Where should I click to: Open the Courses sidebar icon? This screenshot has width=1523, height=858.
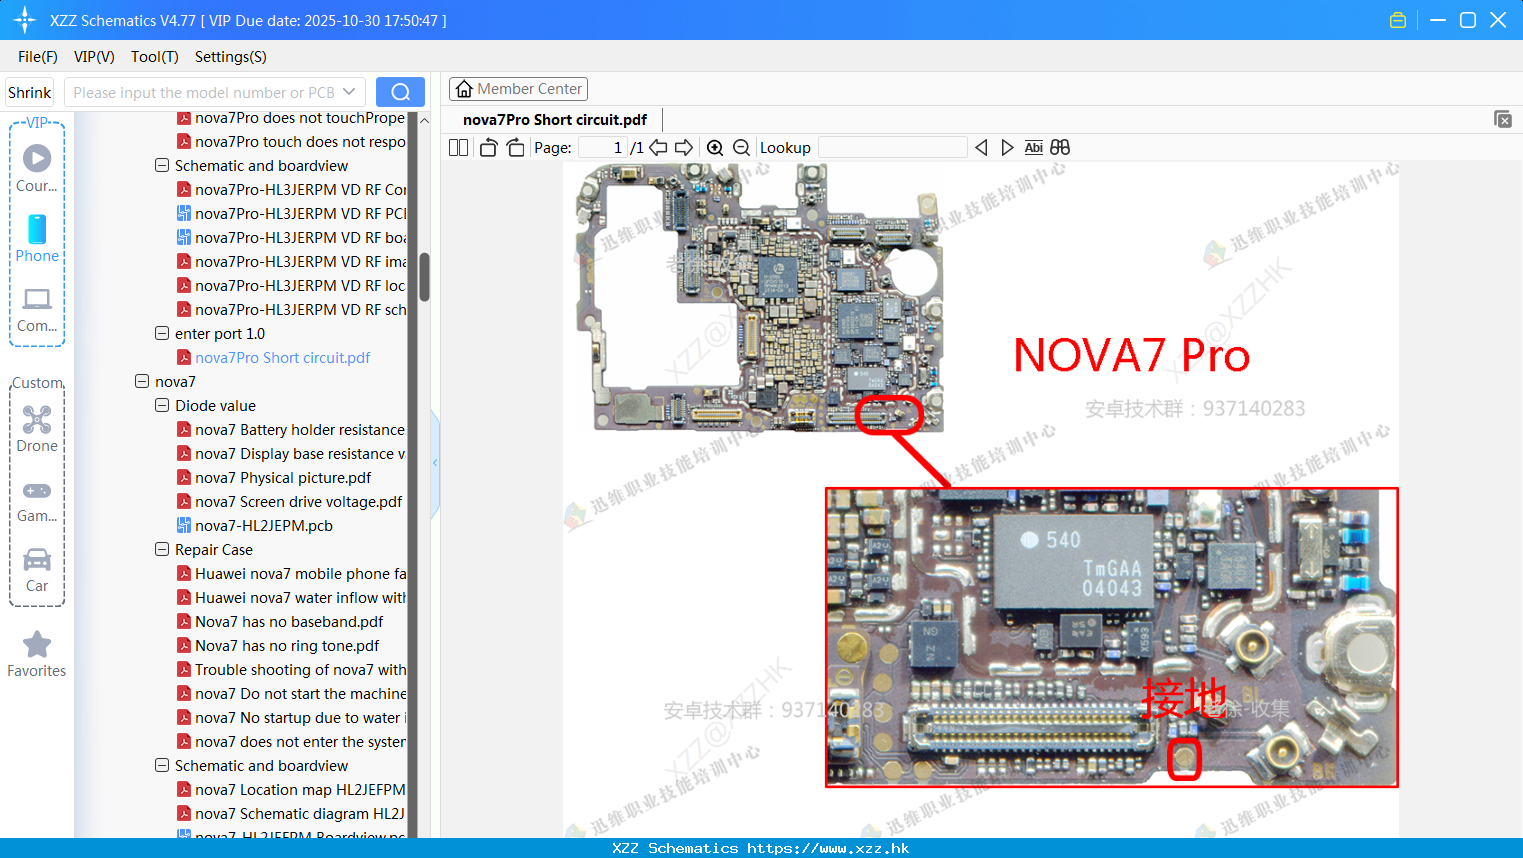pos(37,168)
